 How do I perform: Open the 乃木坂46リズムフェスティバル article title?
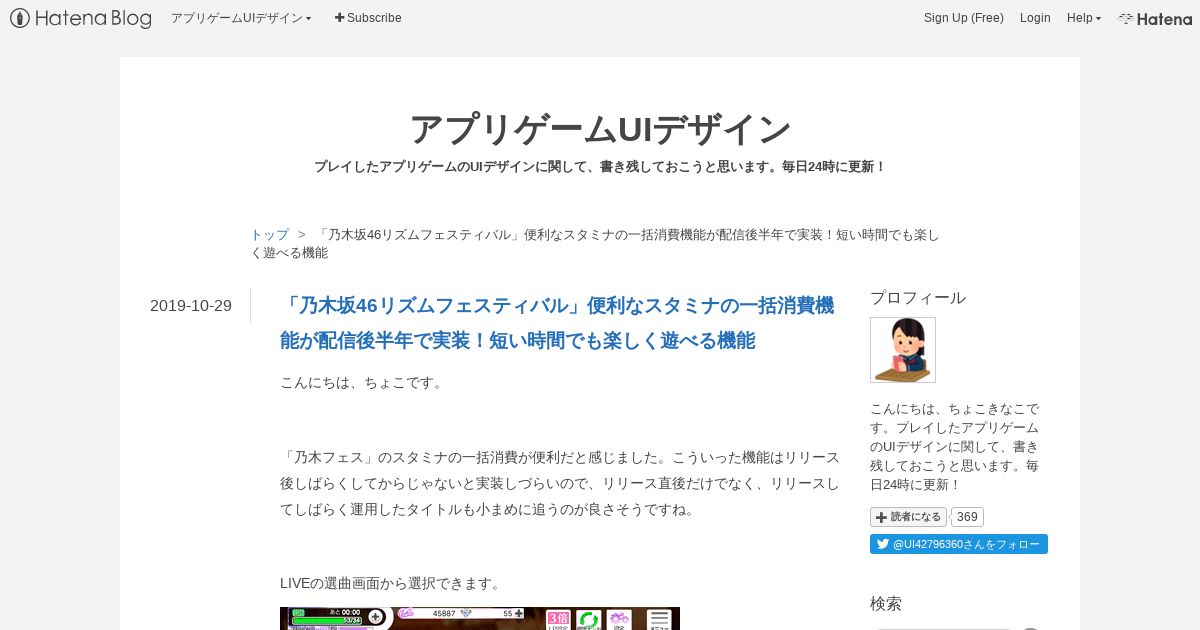tap(557, 323)
